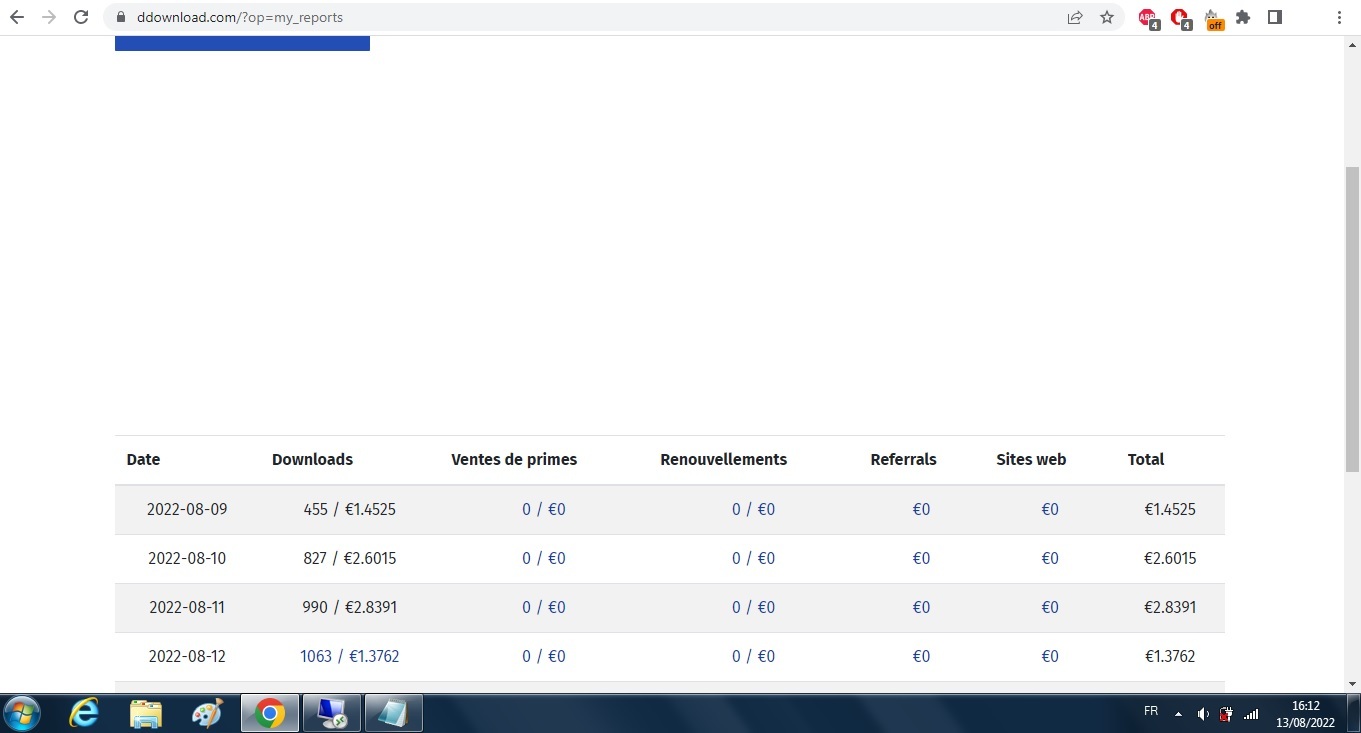
Task: Show hidden tray icons arrow
Action: click(x=1178, y=714)
